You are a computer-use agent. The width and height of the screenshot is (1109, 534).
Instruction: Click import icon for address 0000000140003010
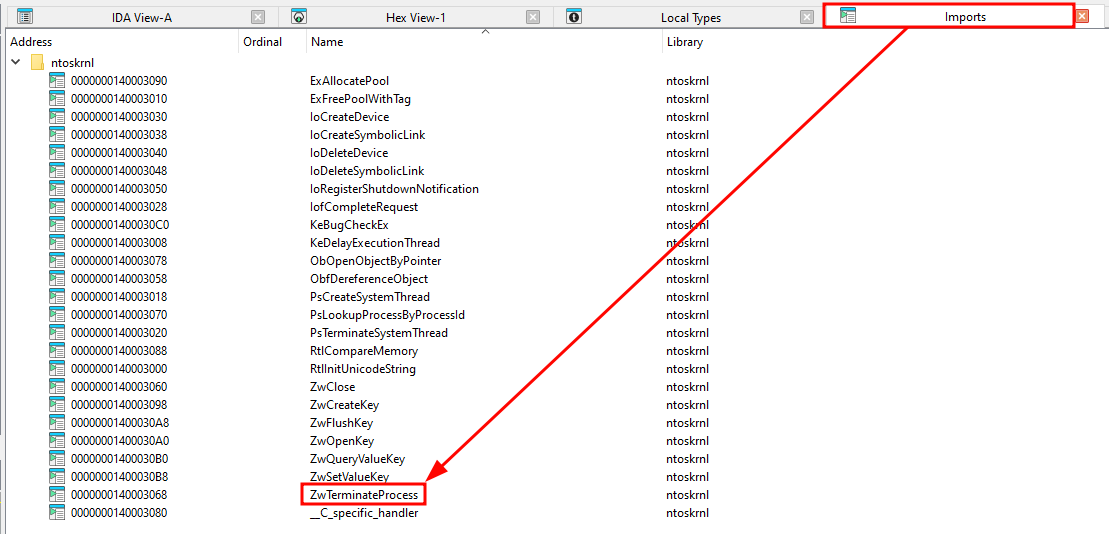[57, 98]
